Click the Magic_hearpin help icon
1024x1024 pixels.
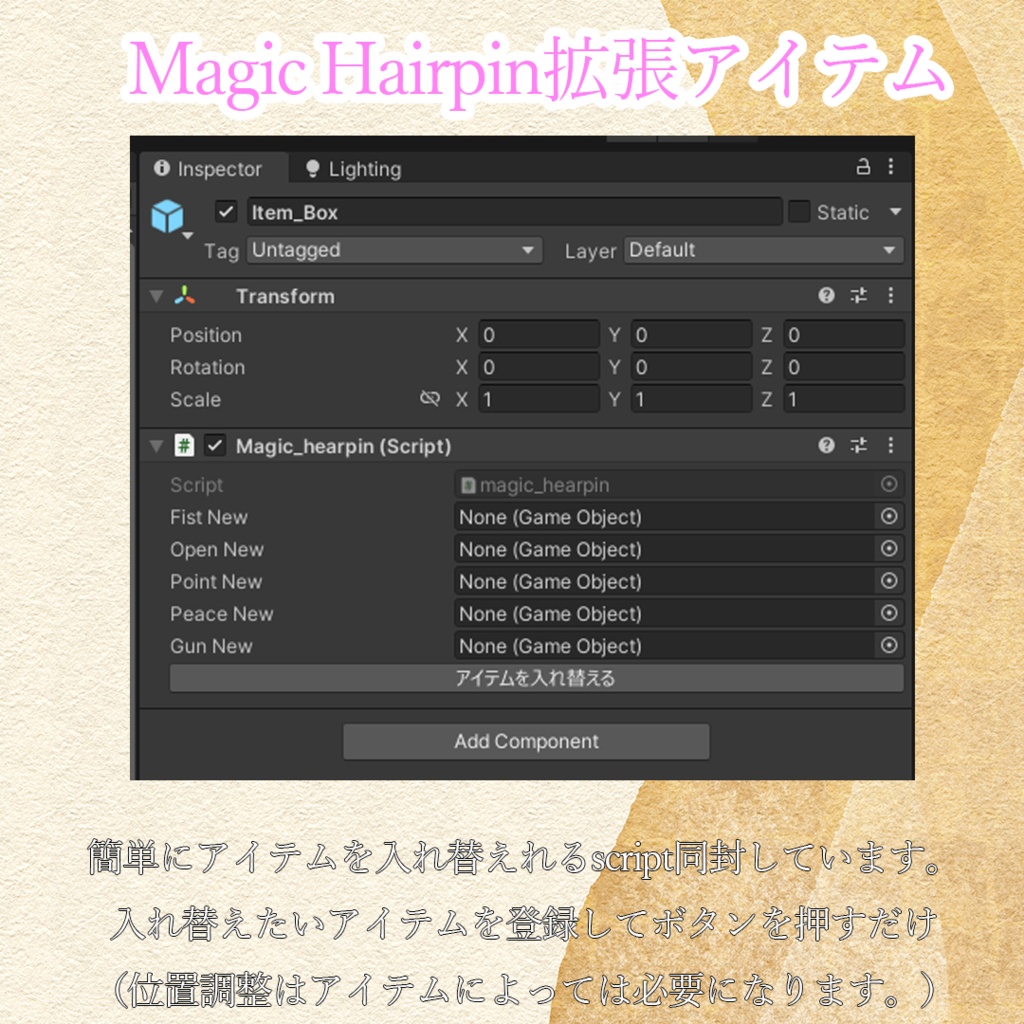pyautogui.click(x=826, y=446)
